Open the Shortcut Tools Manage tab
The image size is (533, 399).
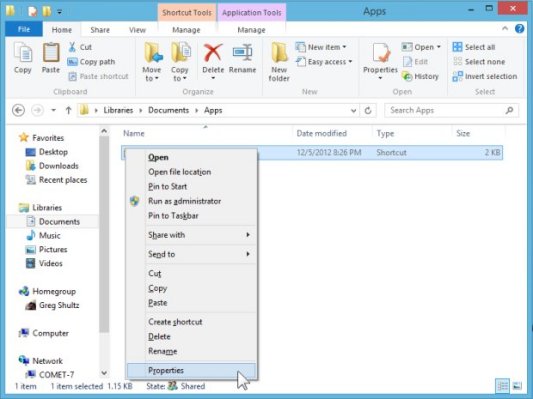point(186,30)
